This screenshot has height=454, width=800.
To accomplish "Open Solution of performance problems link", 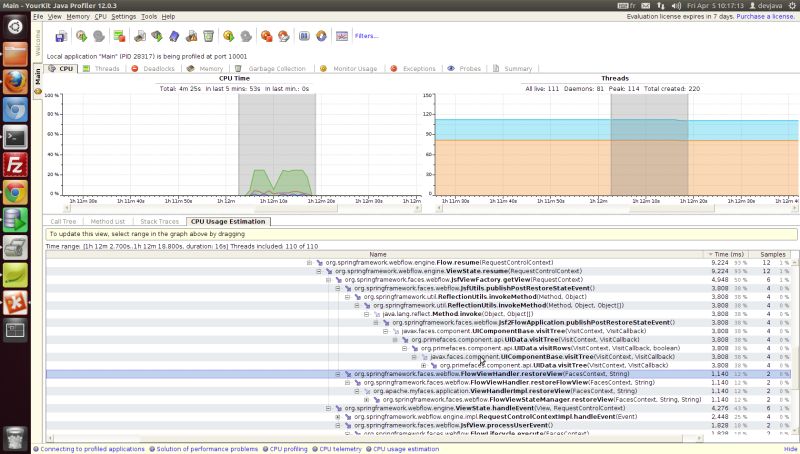I will point(207,449).
